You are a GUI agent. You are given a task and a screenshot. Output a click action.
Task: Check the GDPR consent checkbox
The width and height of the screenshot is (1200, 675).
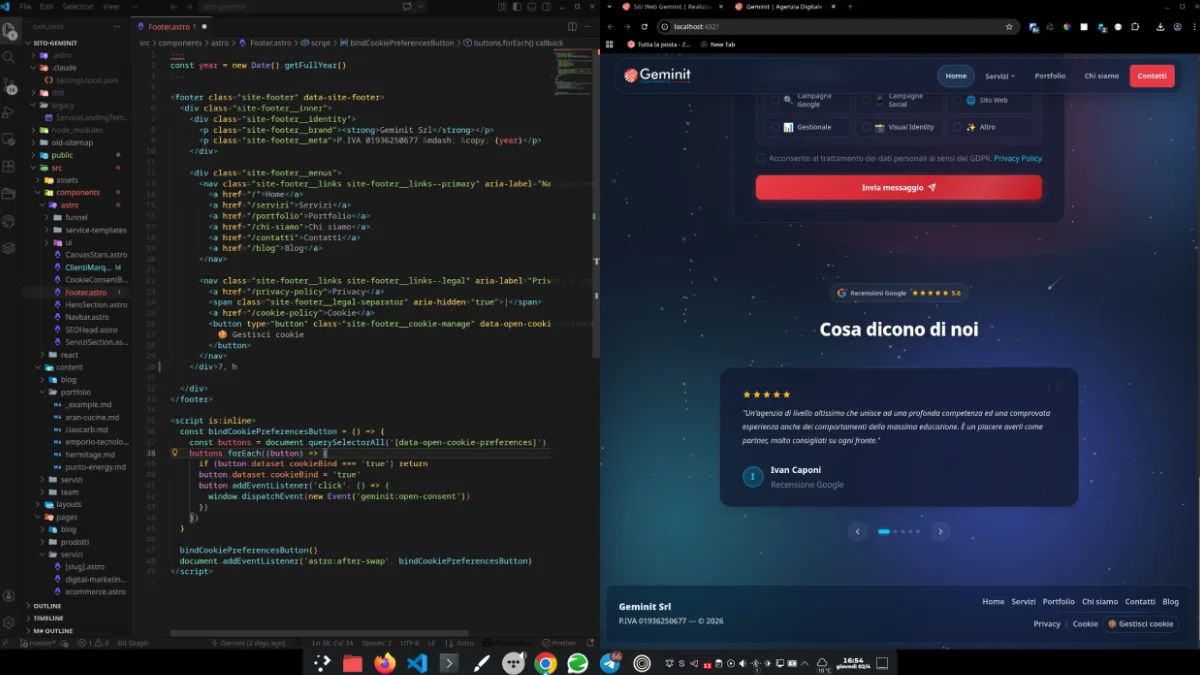point(761,158)
